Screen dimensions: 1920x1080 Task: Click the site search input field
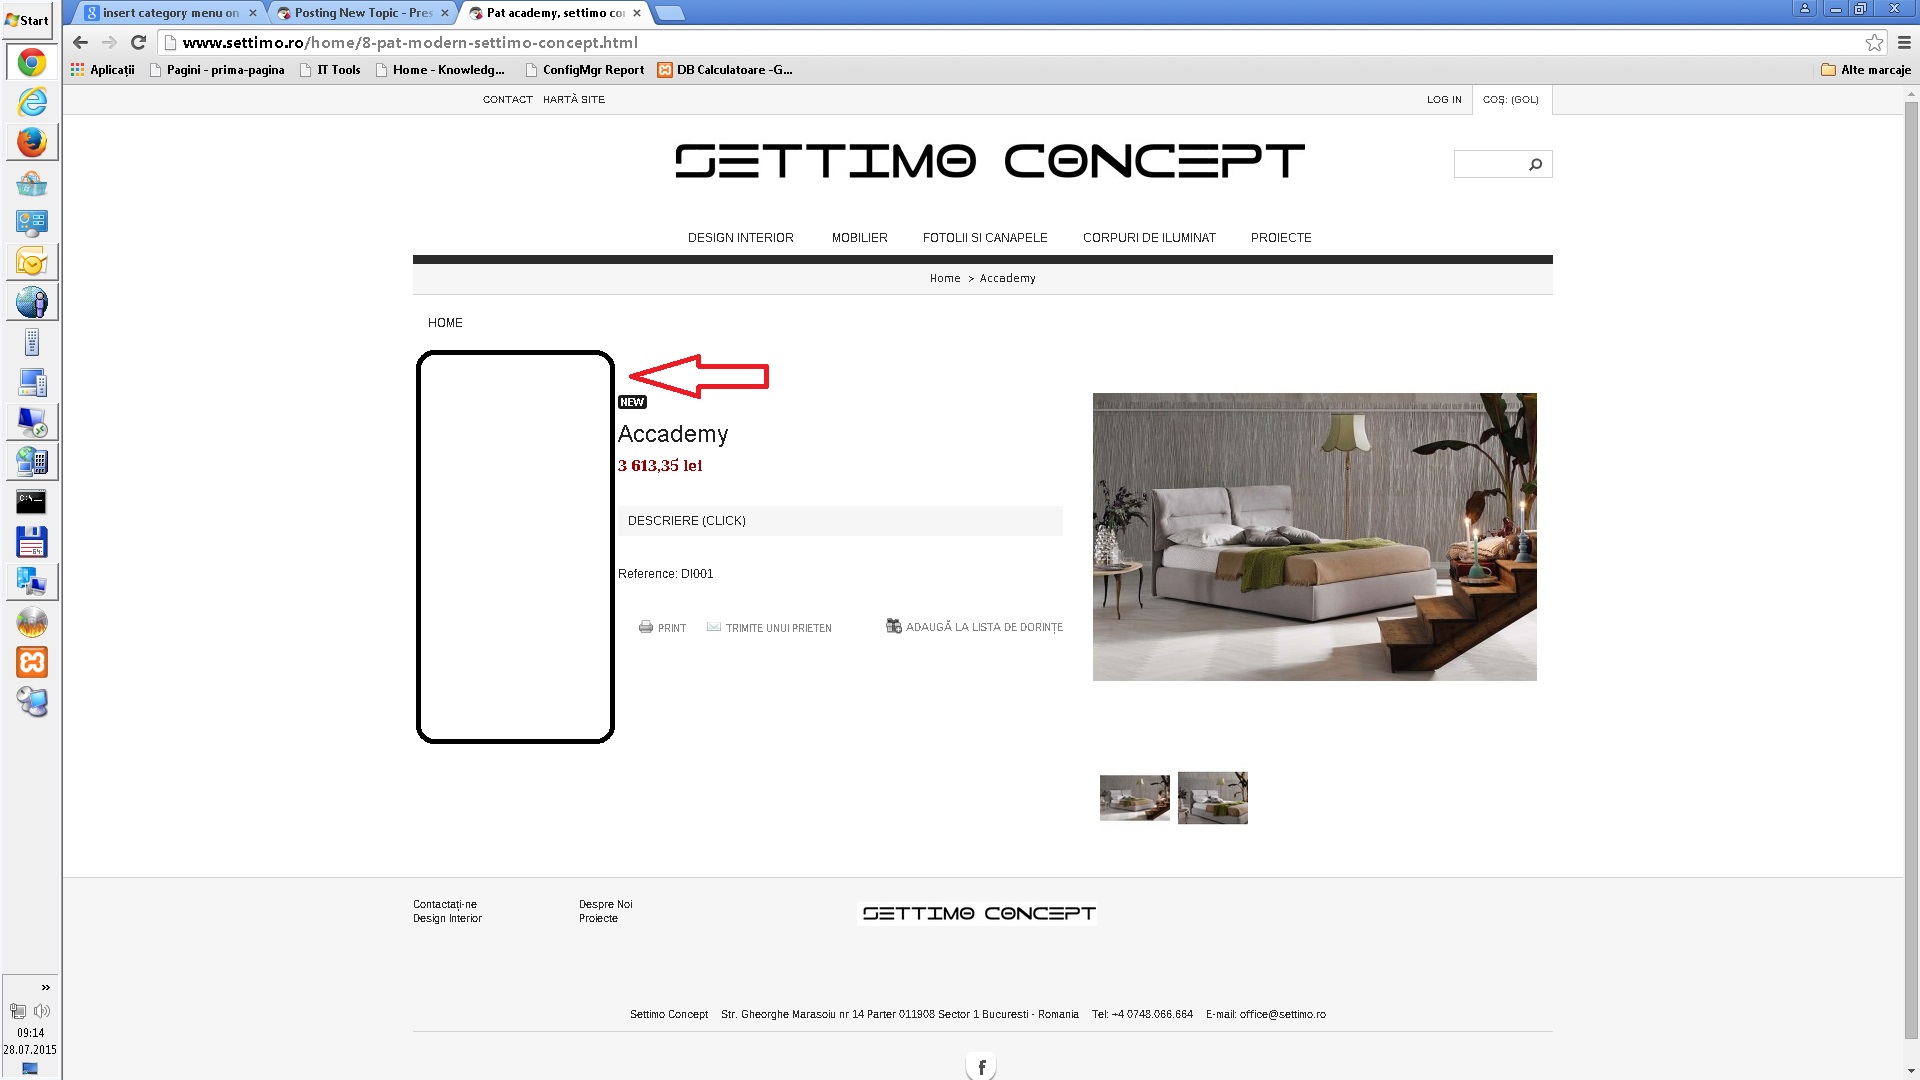[x=1488, y=164]
